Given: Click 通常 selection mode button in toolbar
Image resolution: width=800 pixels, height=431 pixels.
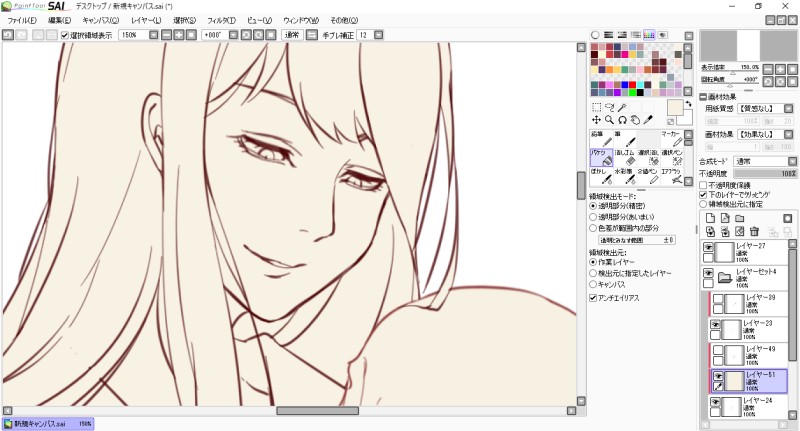Looking at the screenshot, I should (x=292, y=35).
